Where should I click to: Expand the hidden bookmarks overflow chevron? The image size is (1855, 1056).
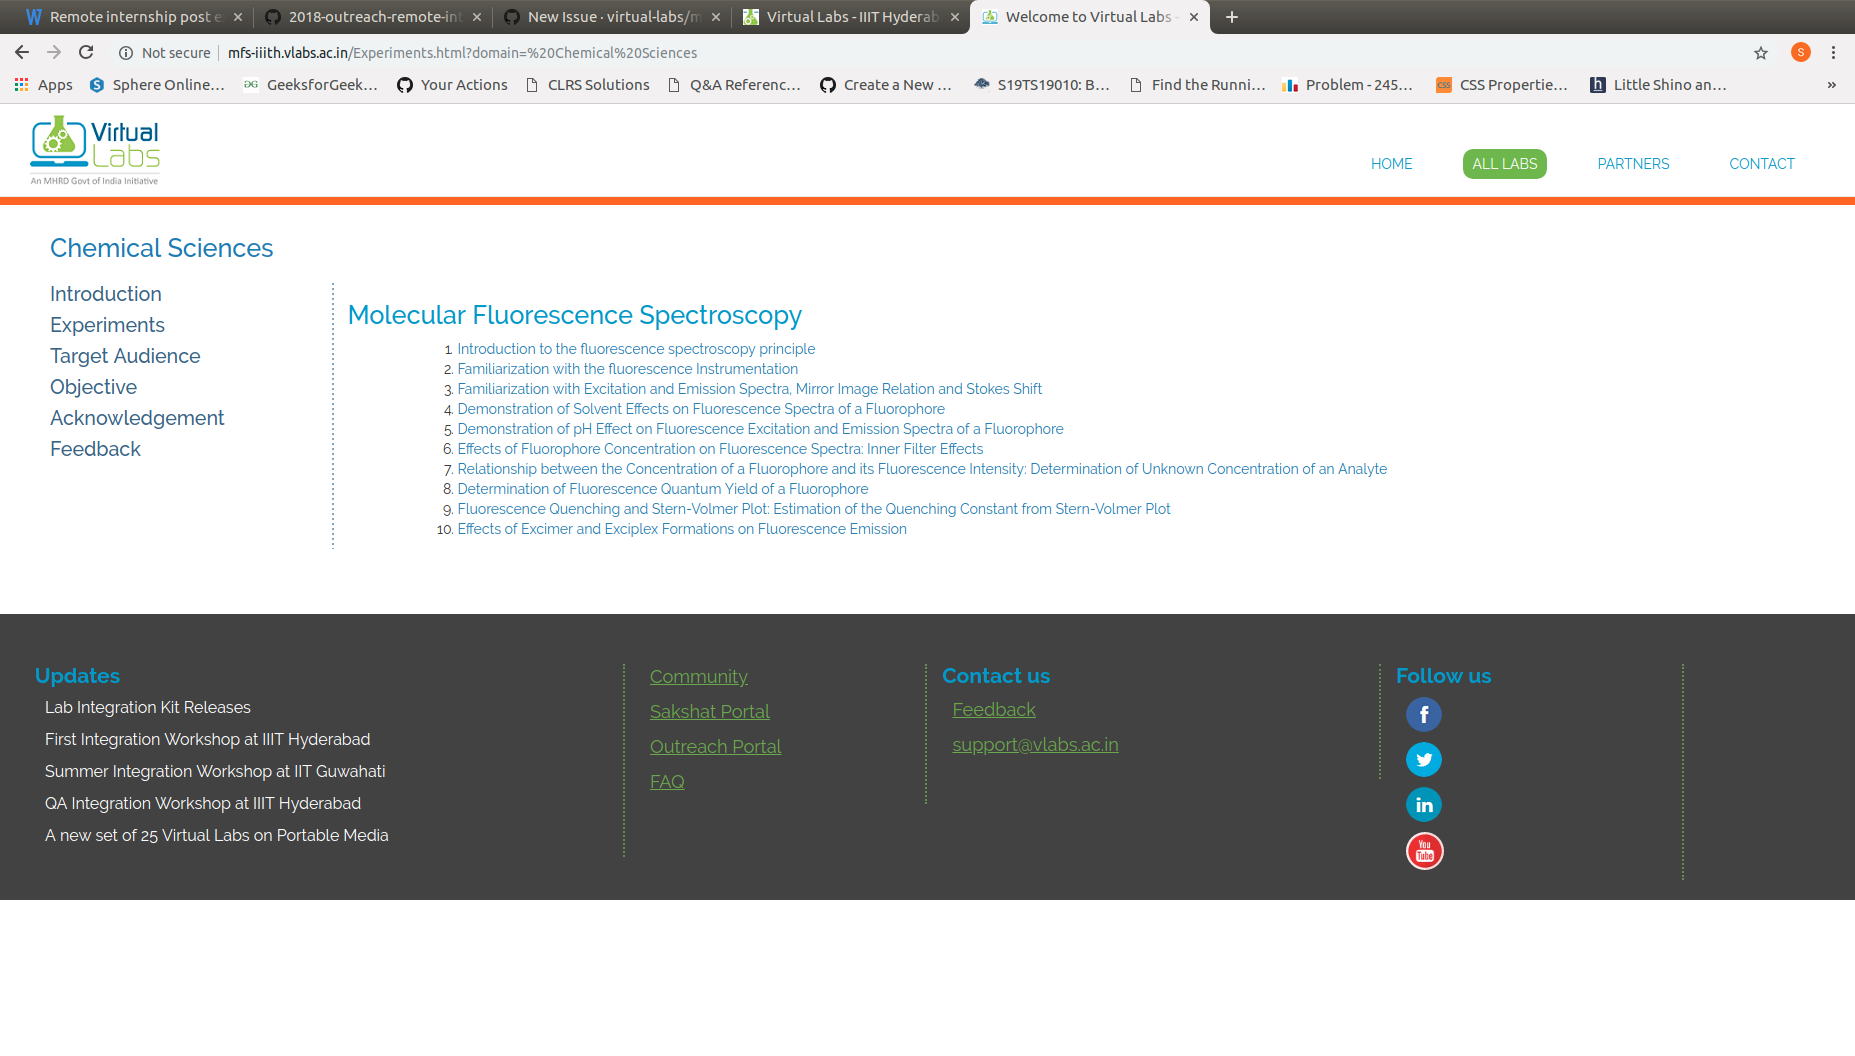point(1833,85)
